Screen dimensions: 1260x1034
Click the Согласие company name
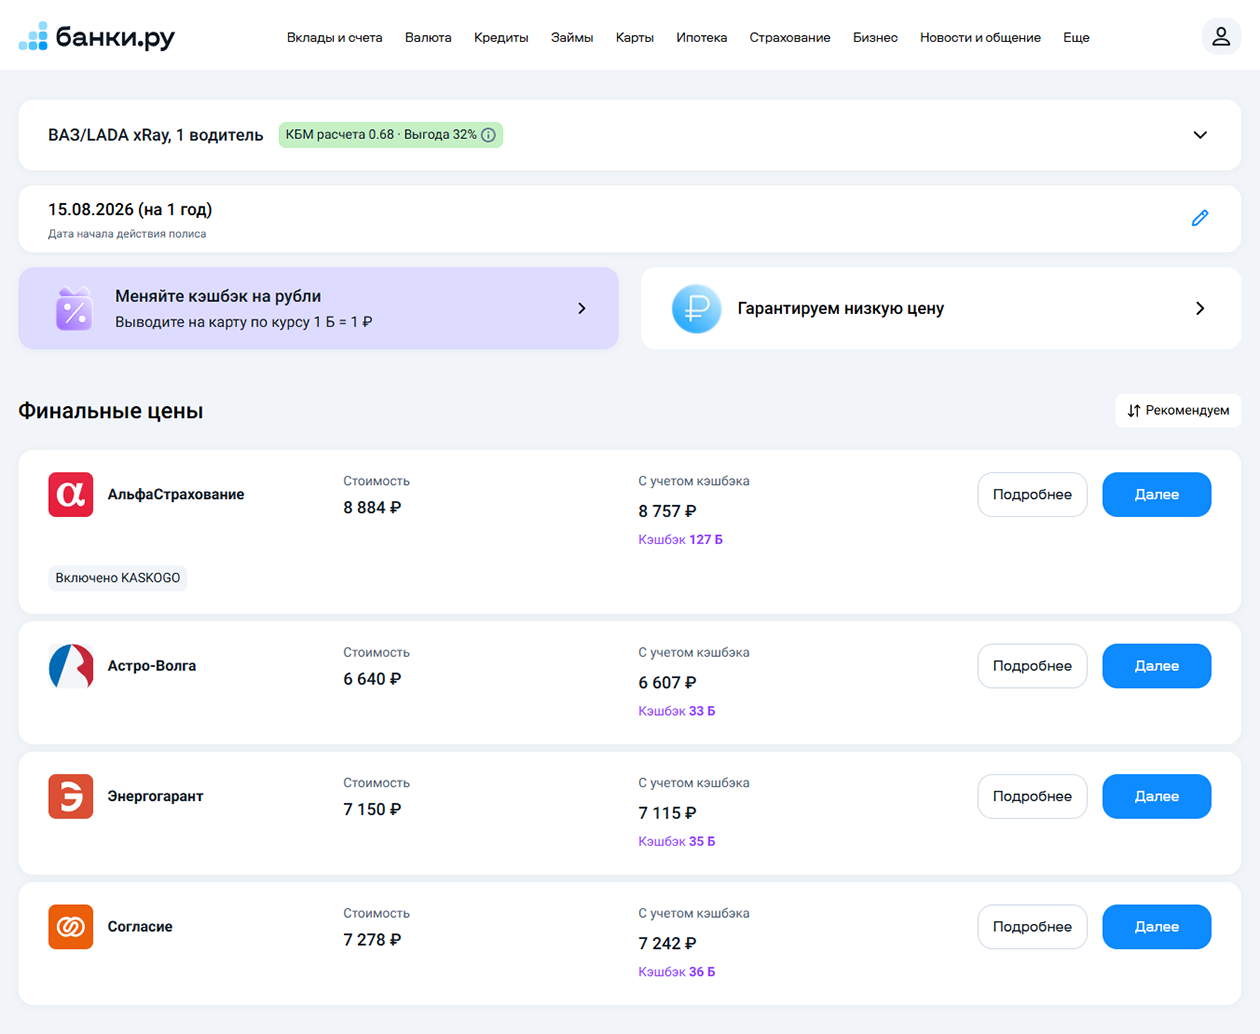pos(140,927)
